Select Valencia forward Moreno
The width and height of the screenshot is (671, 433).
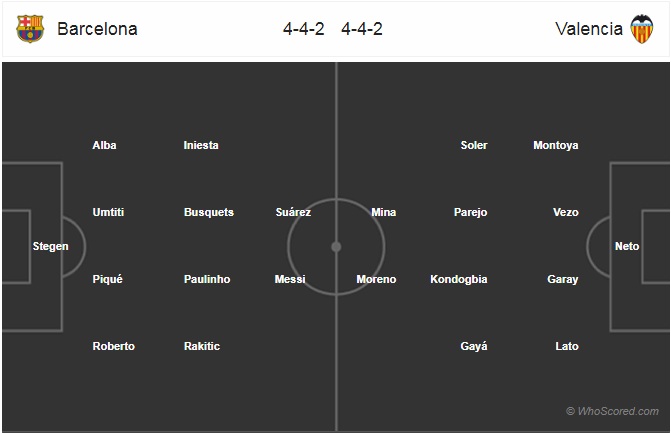(376, 279)
